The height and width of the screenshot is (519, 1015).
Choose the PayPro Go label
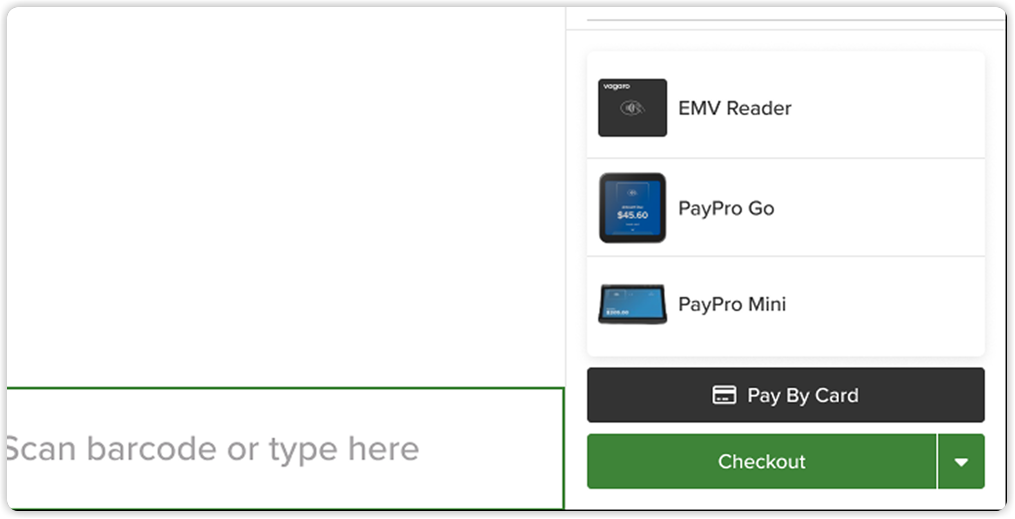tap(726, 208)
